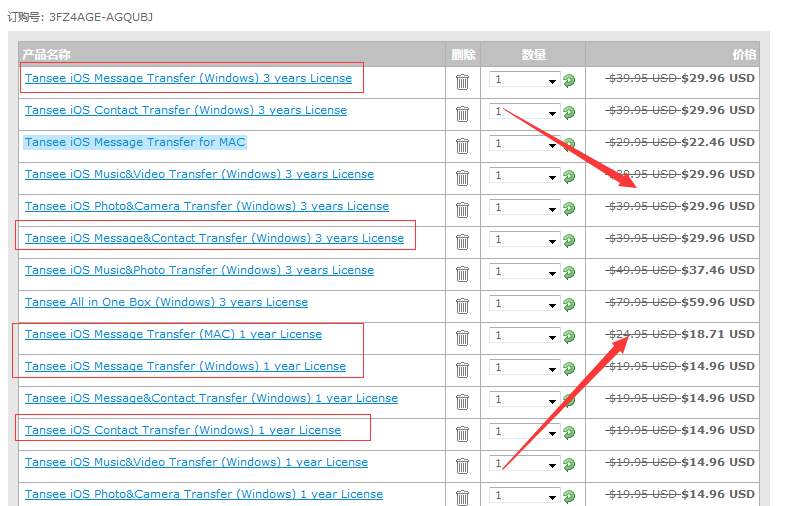This screenshot has width=785, height=506.
Task: Select the order number 3FZ4AGE-AGQUBJ text
Action: click(101, 17)
